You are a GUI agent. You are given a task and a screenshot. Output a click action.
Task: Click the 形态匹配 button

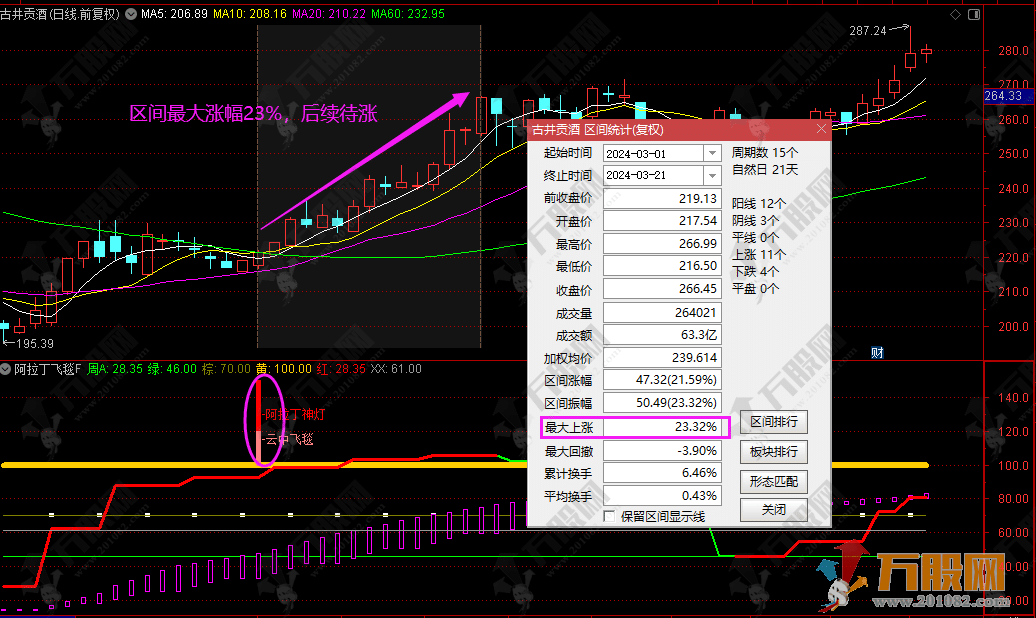point(774,482)
